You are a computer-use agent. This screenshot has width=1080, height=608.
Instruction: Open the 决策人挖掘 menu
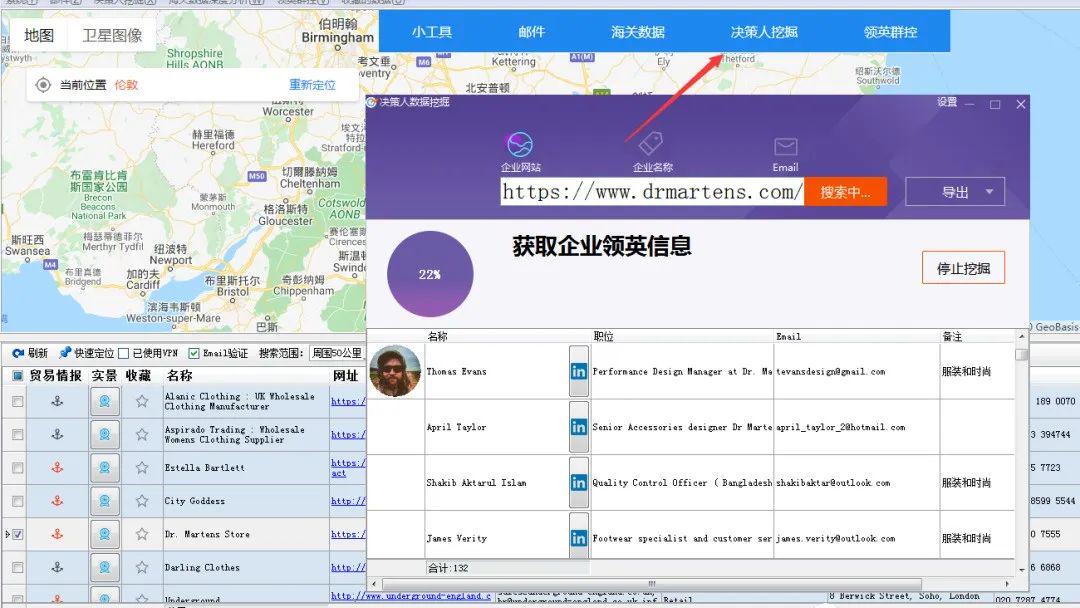(x=764, y=32)
